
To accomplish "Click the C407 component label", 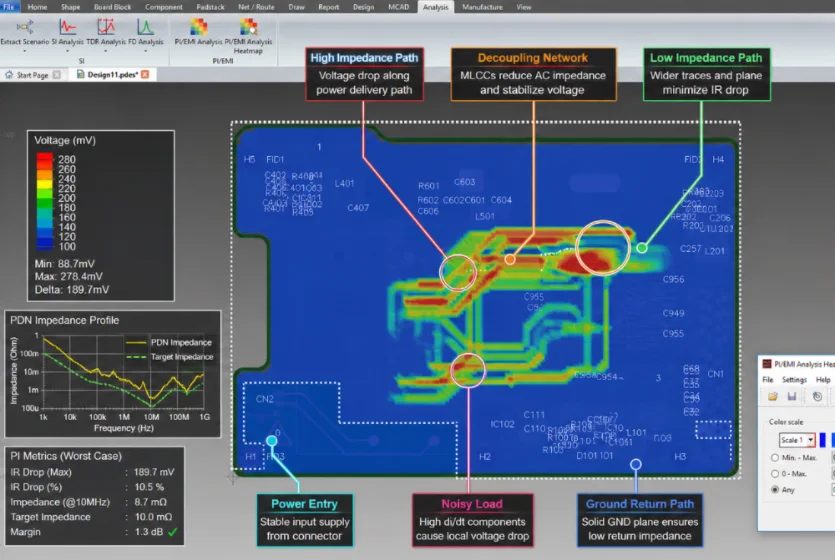I will pyautogui.click(x=358, y=208).
